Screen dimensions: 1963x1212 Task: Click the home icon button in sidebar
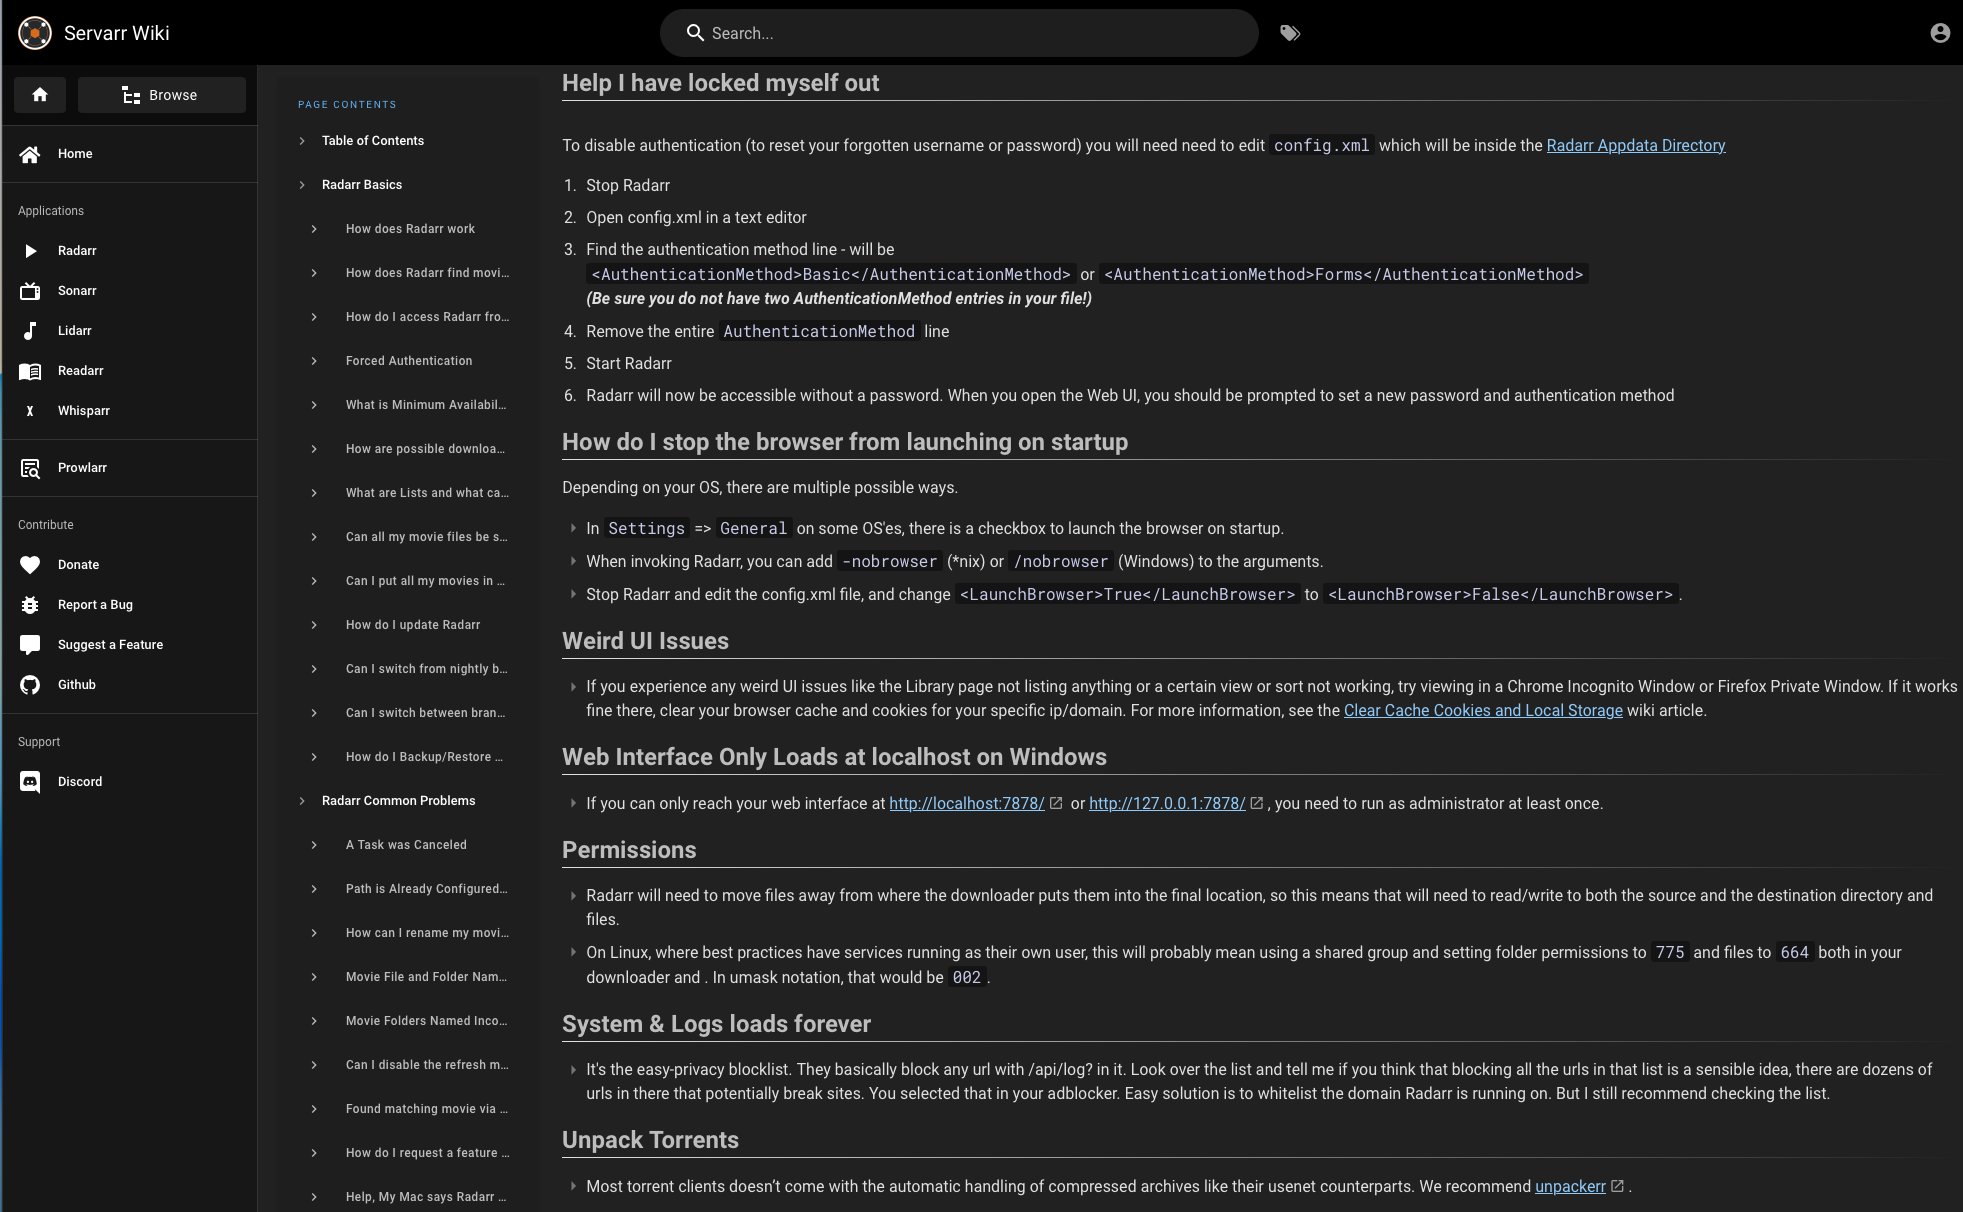click(x=40, y=95)
